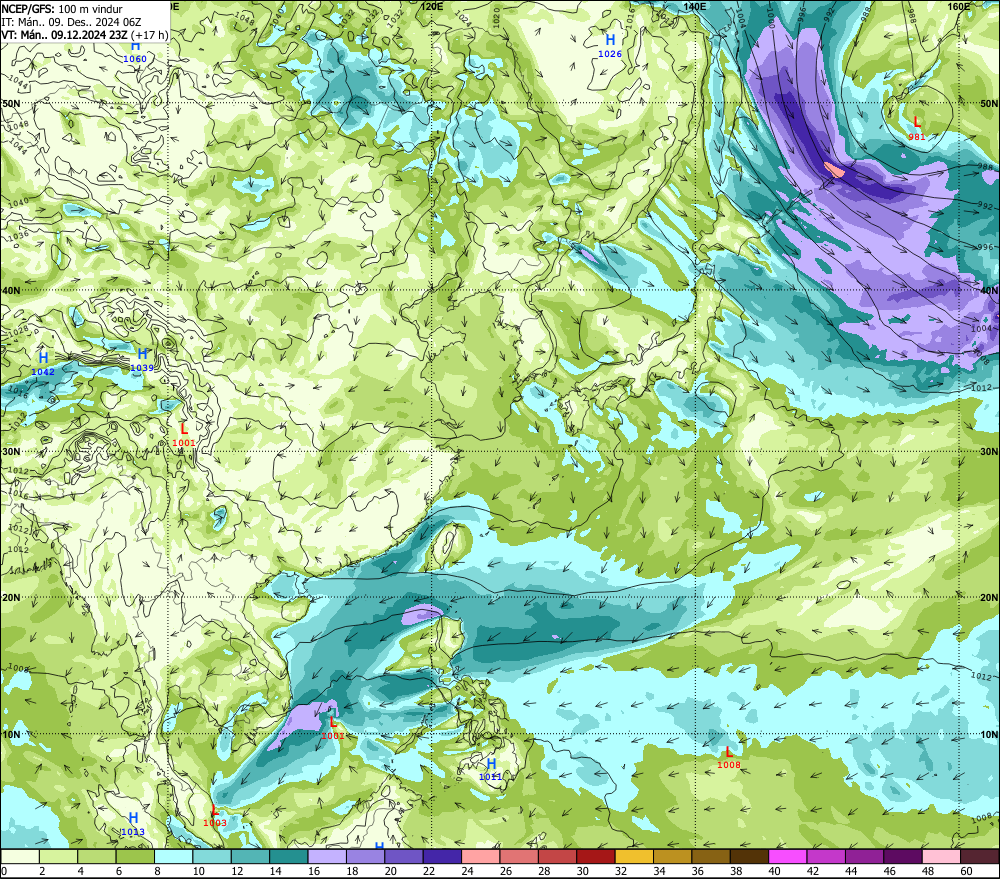Click the 20N label on right edge
The height and width of the screenshot is (879, 1000).
989,598
